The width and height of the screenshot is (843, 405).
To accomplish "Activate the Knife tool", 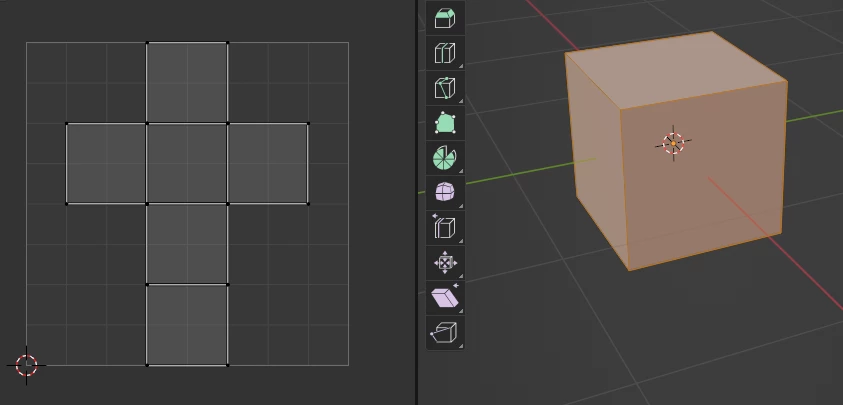I will pyautogui.click(x=445, y=88).
